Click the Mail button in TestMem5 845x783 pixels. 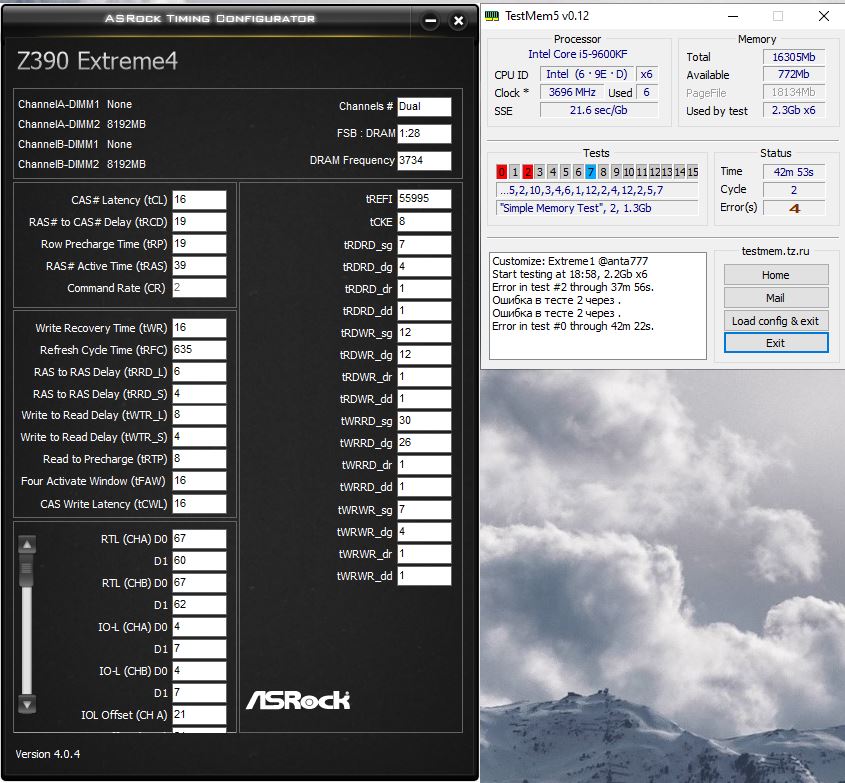tap(775, 298)
